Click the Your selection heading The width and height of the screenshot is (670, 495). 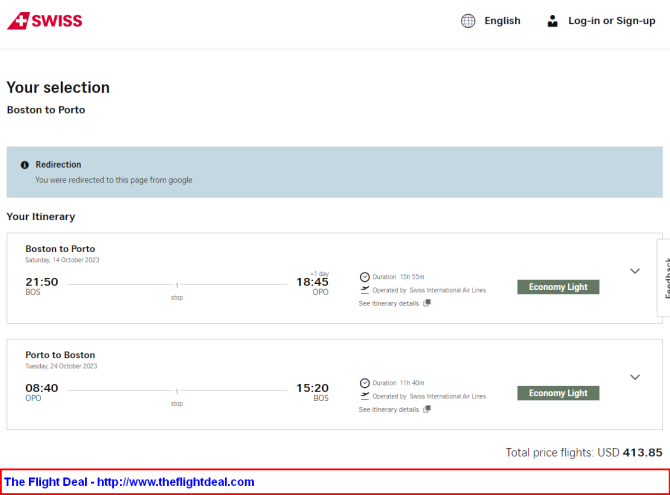pyautogui.click(x=58, y=88)
